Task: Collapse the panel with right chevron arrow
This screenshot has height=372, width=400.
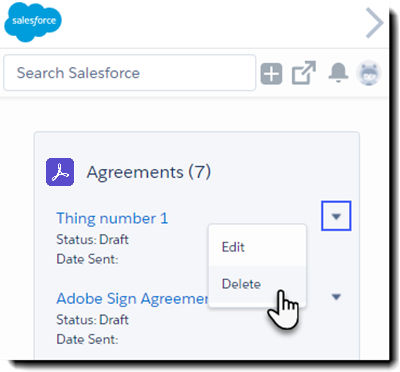Action: 375,23
